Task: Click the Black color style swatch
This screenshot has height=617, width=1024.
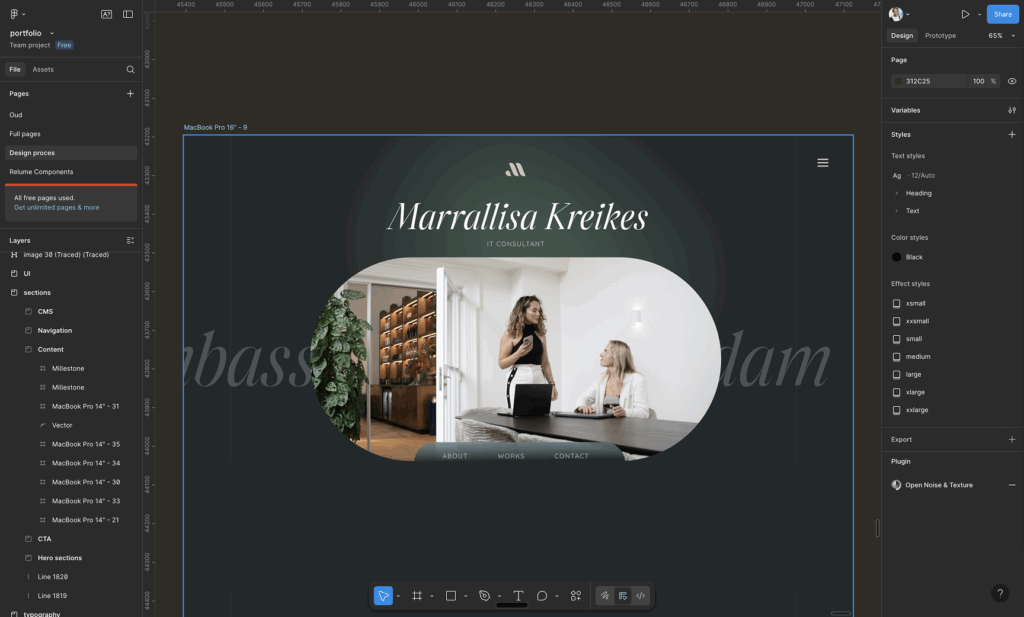Action: pos(897,257)
